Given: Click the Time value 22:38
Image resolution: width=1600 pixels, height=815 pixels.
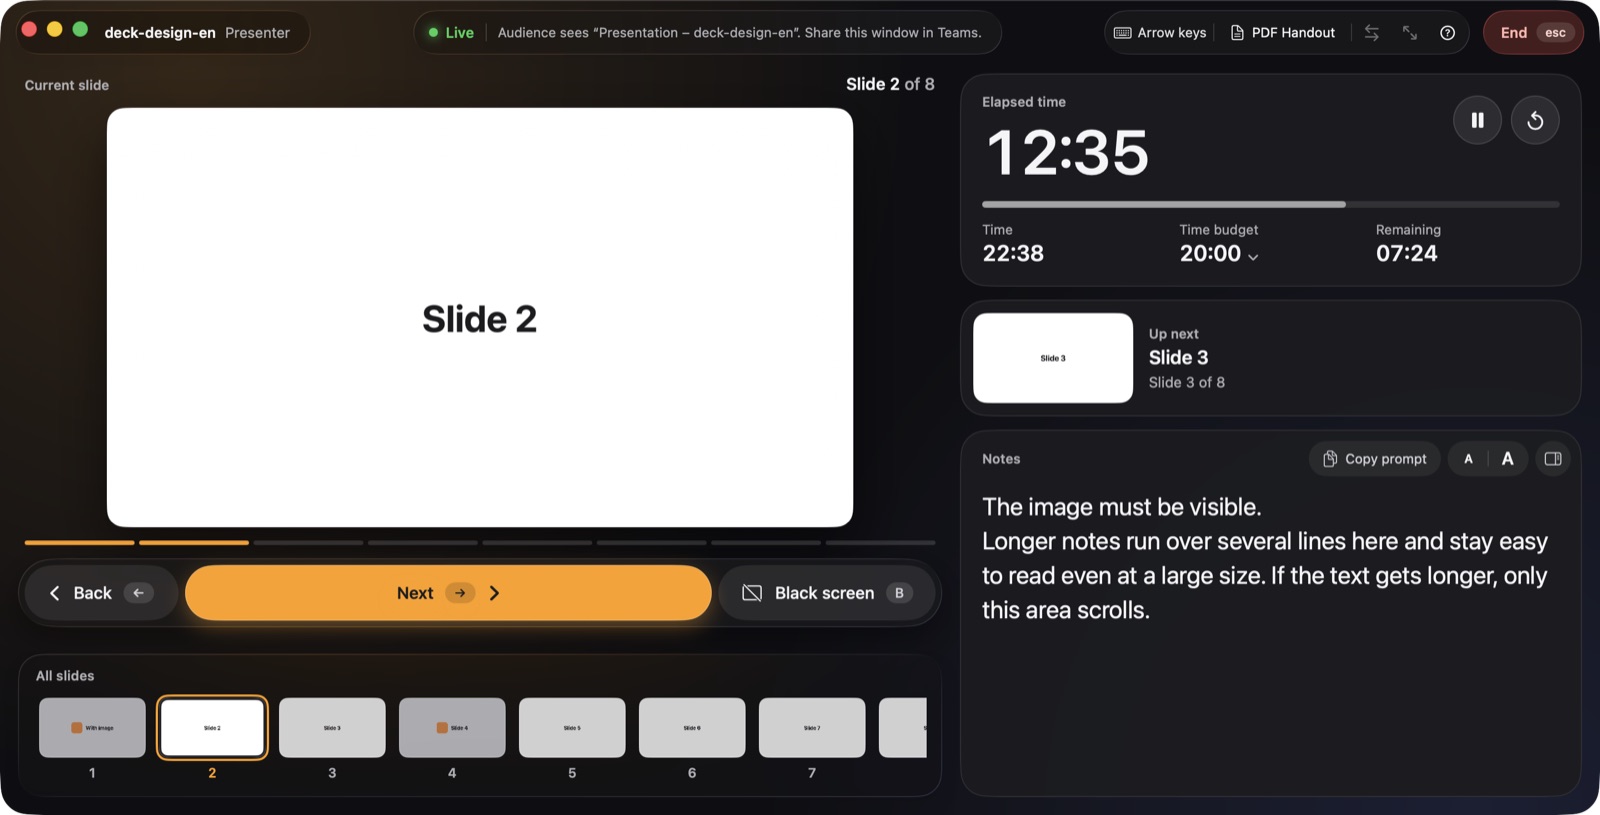Looking at the screenshot, I should click(x=1013, y=254).
